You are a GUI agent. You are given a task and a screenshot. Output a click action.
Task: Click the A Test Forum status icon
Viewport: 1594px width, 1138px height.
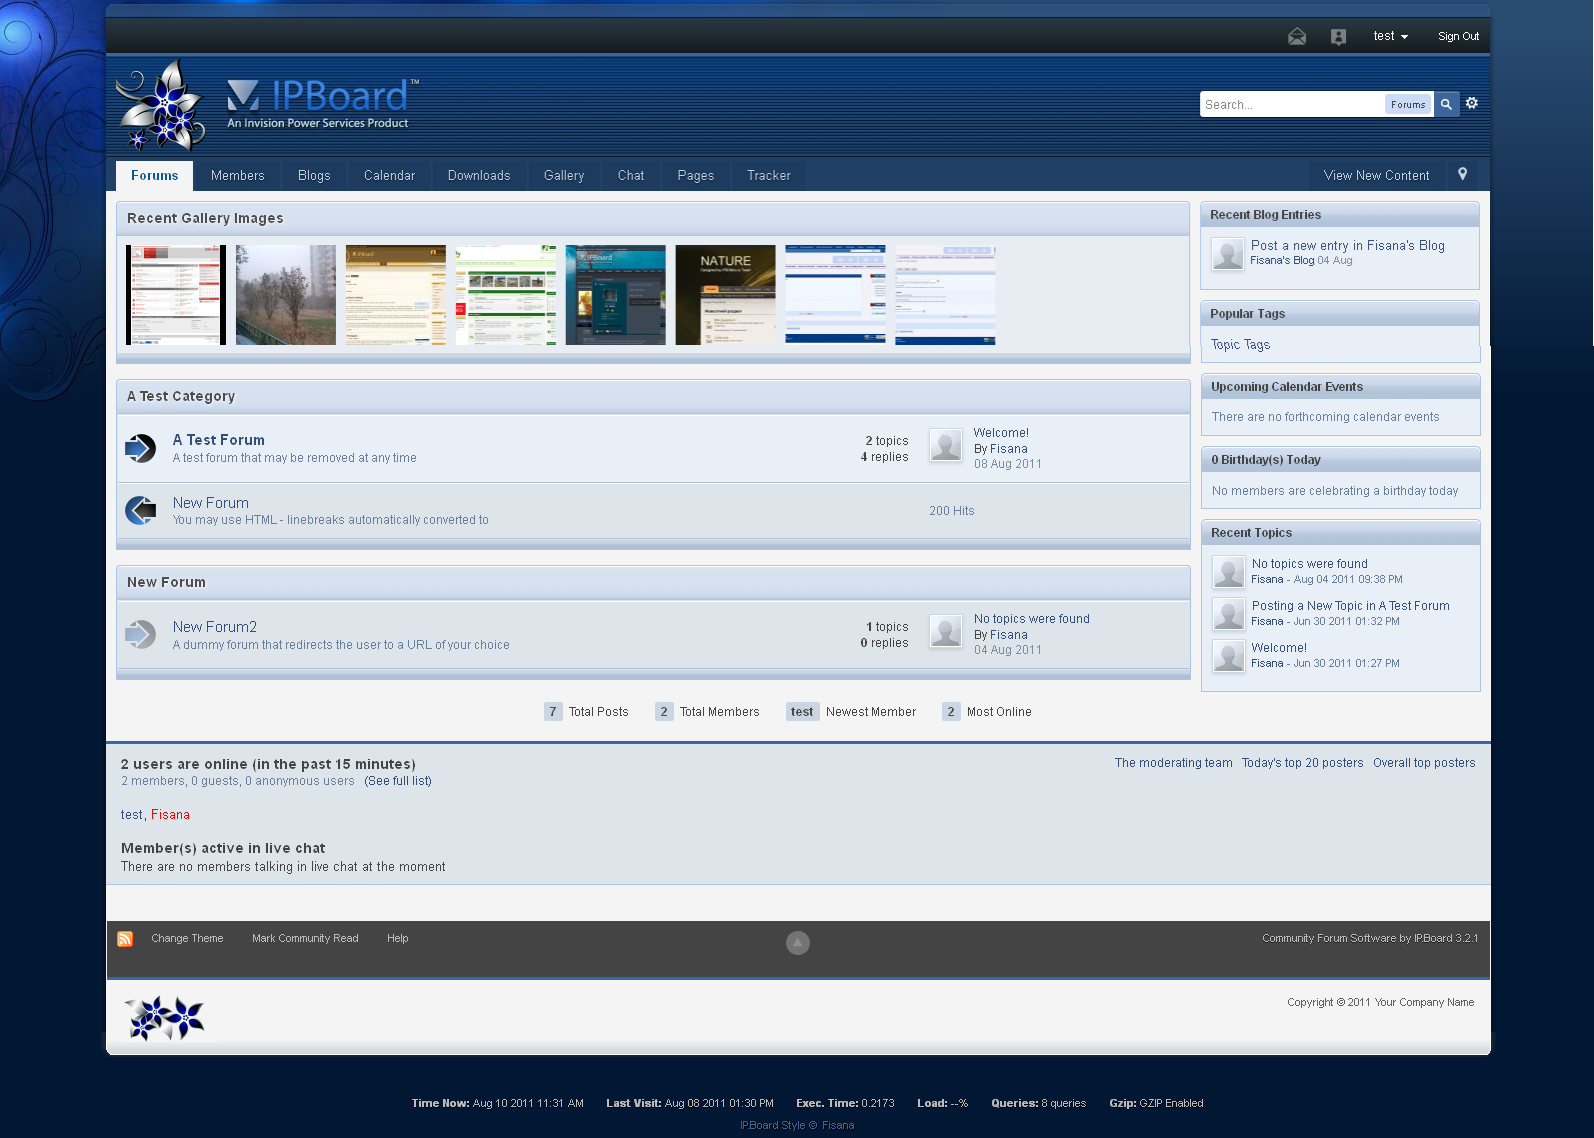tap(141, 448)
